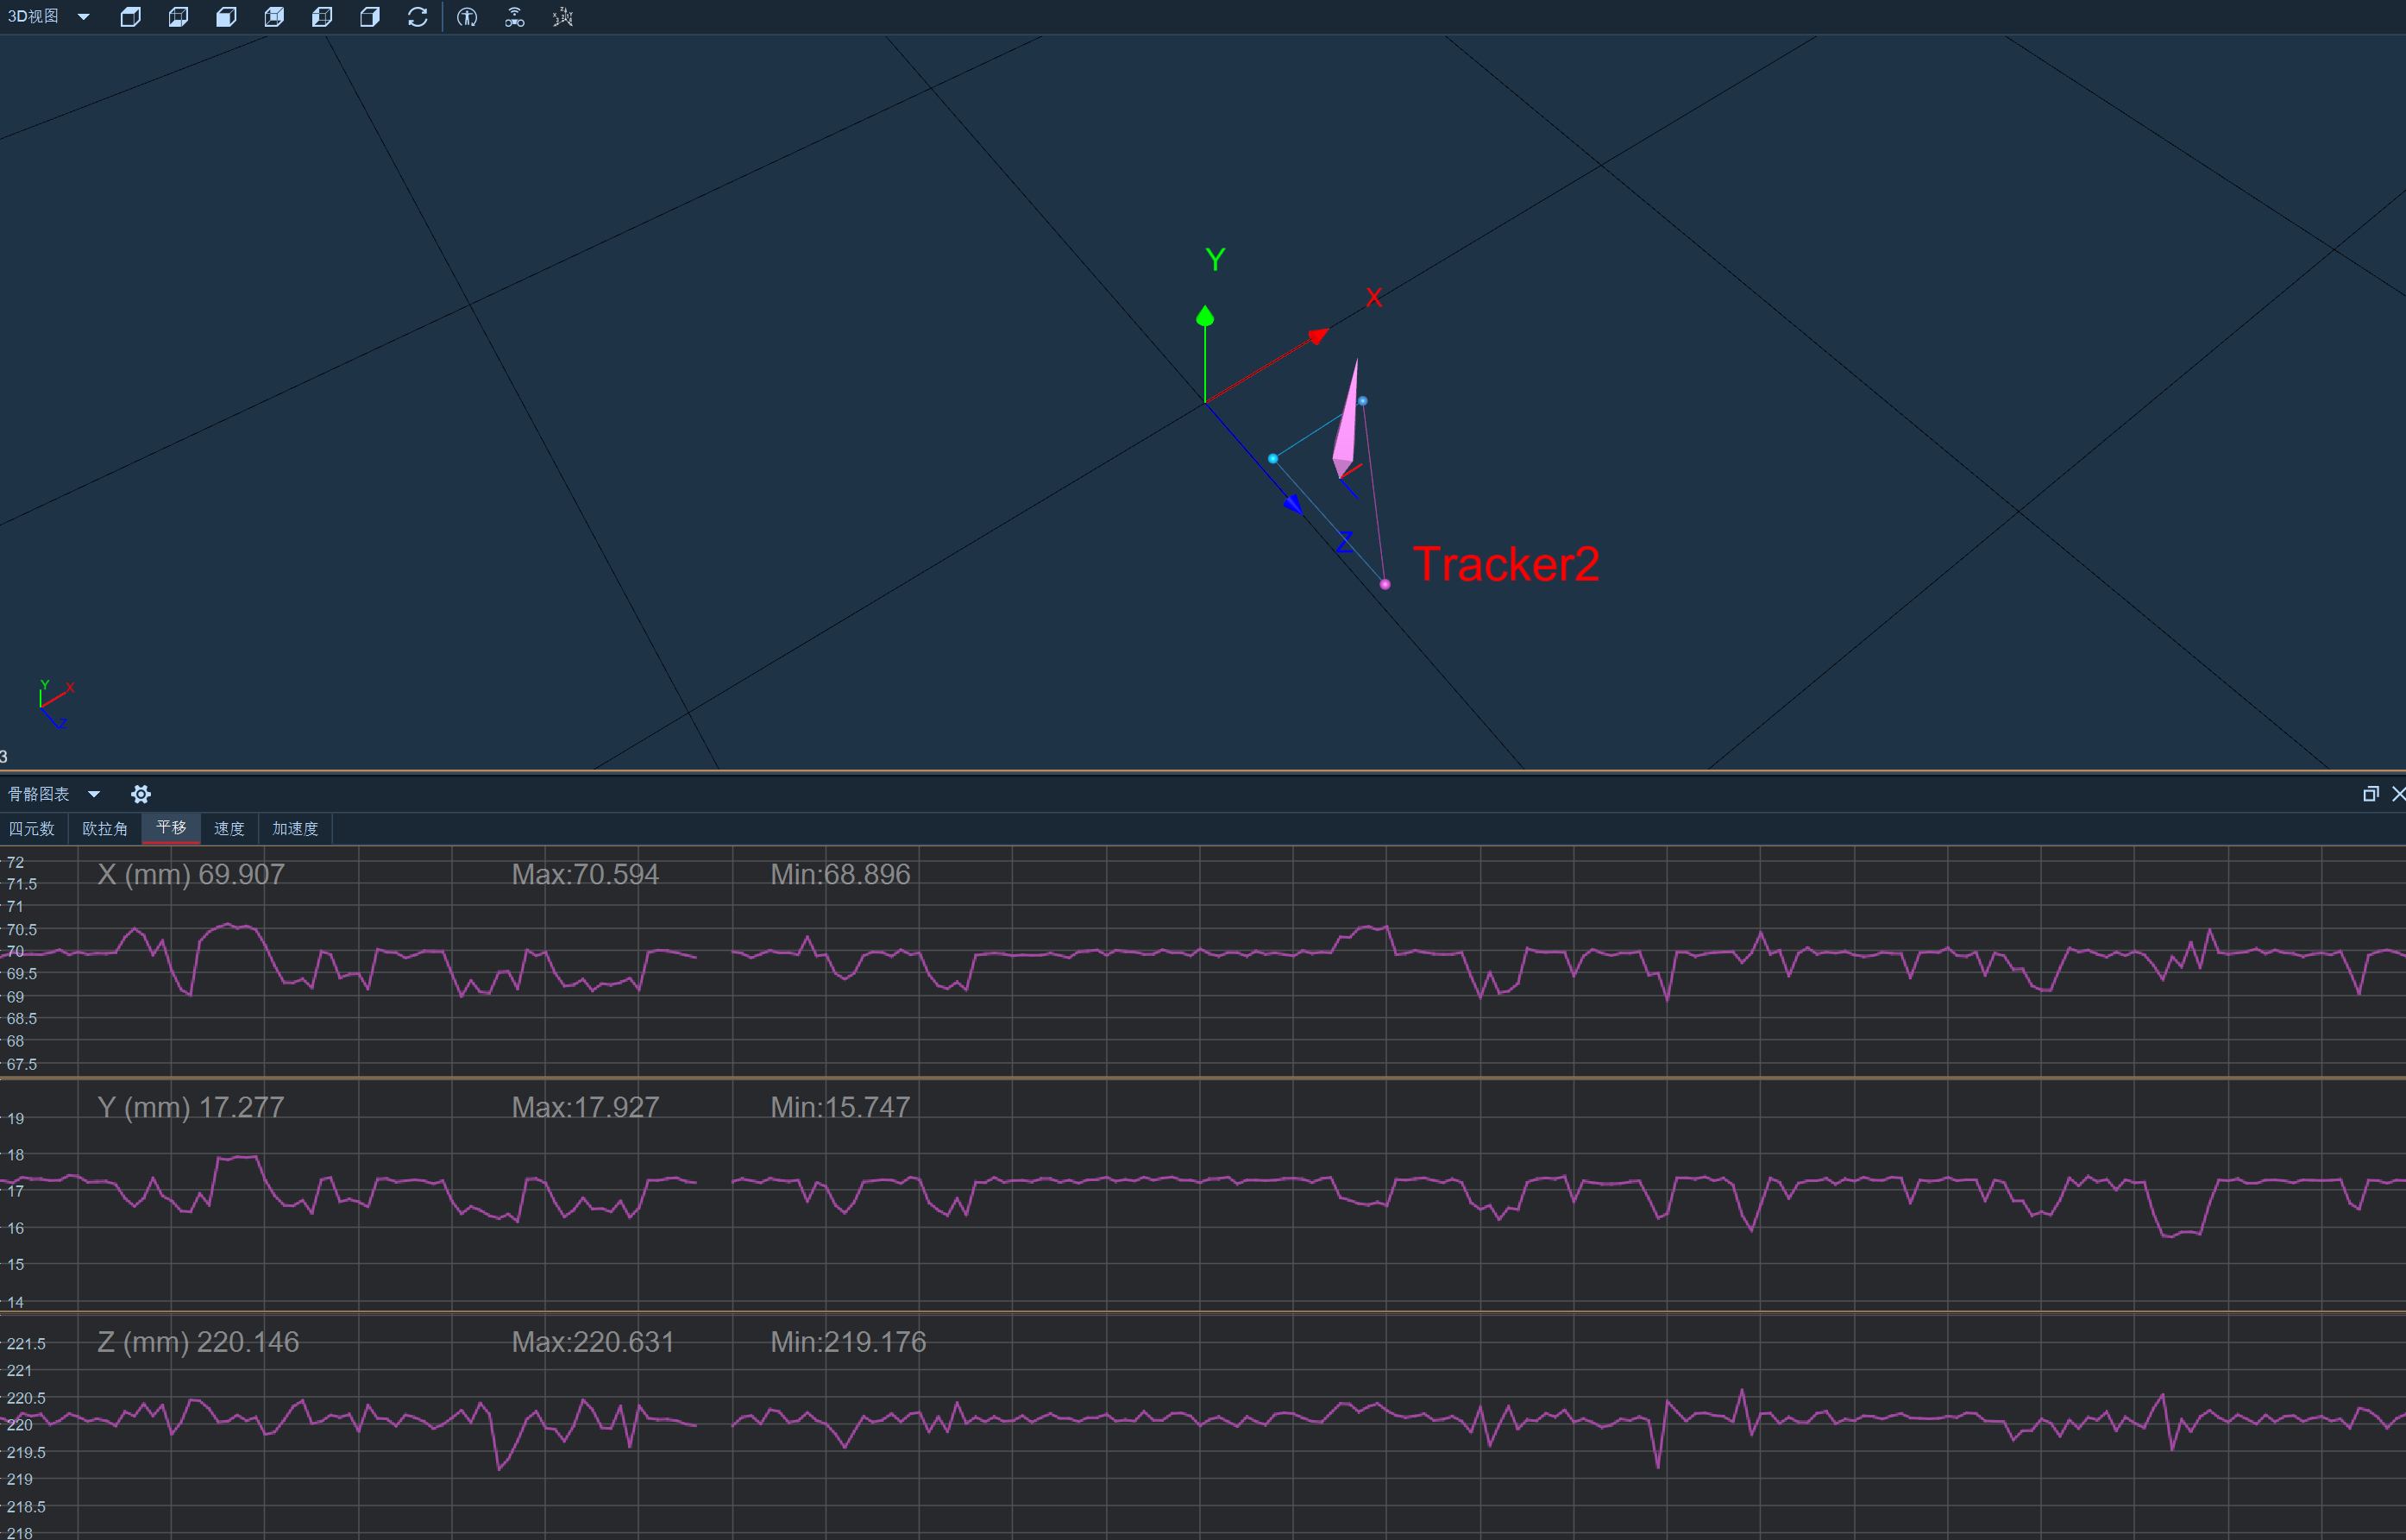Switch to the 速度 tab
The width and height of the screenshot is (2406, 1540).
click(x=229, y=828)
